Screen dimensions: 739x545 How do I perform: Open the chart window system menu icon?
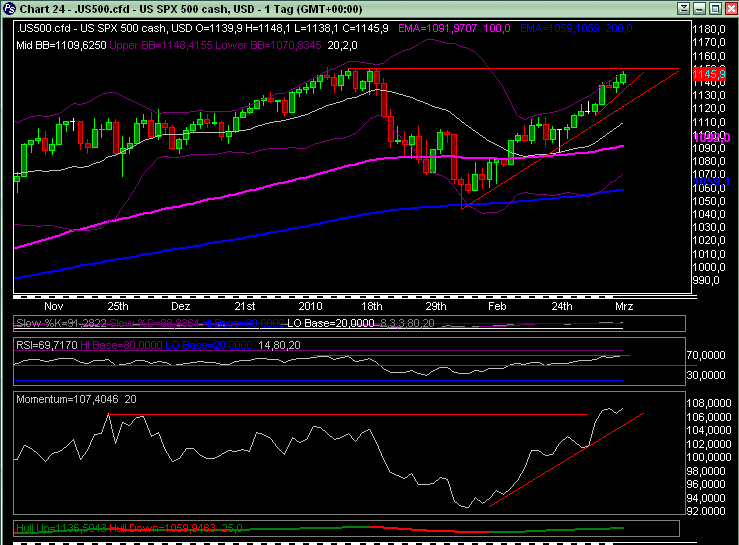(9, 8)
